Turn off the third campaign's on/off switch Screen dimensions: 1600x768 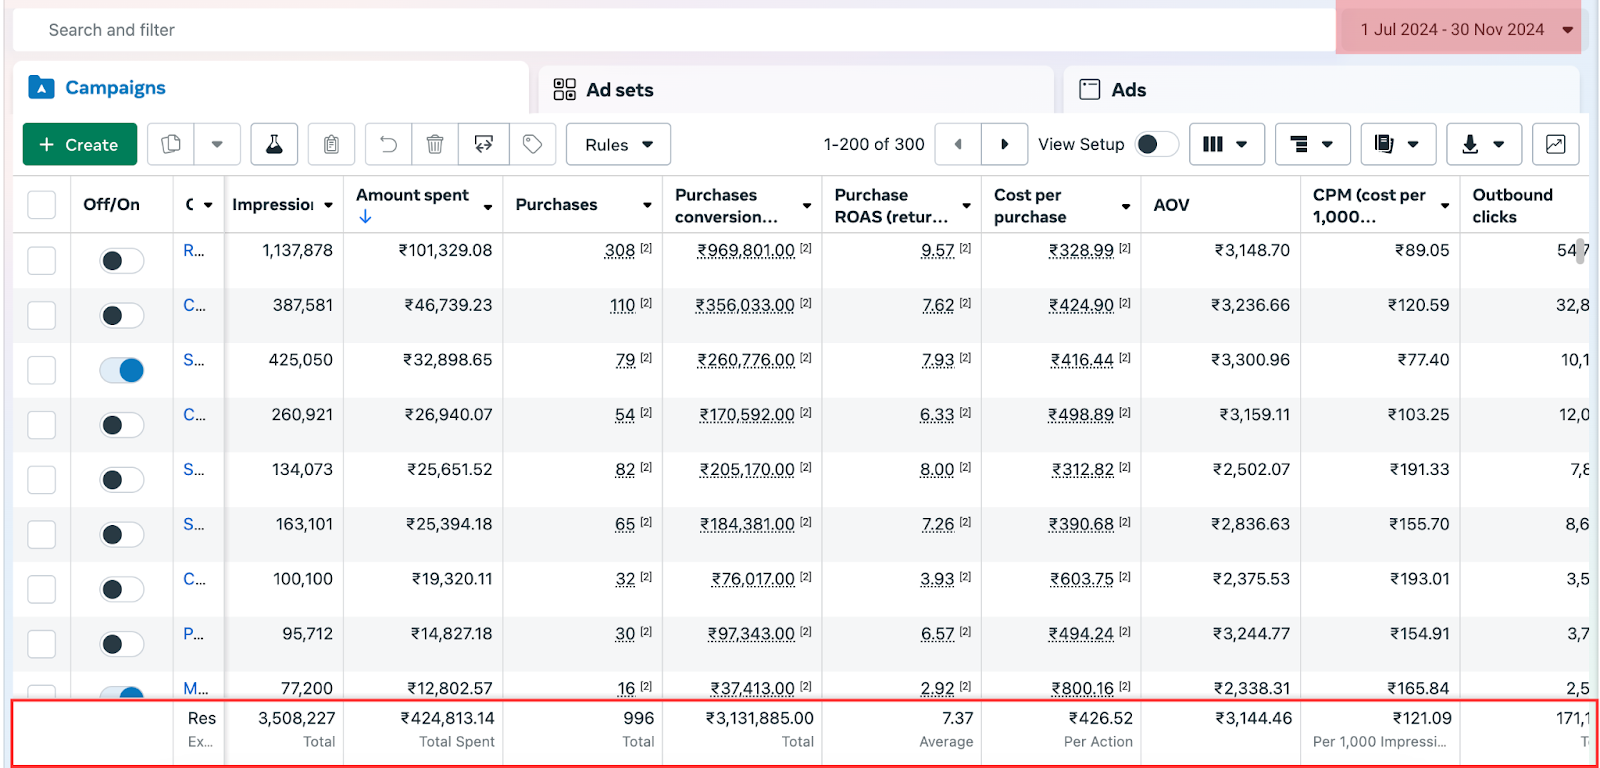pos(122,371)
